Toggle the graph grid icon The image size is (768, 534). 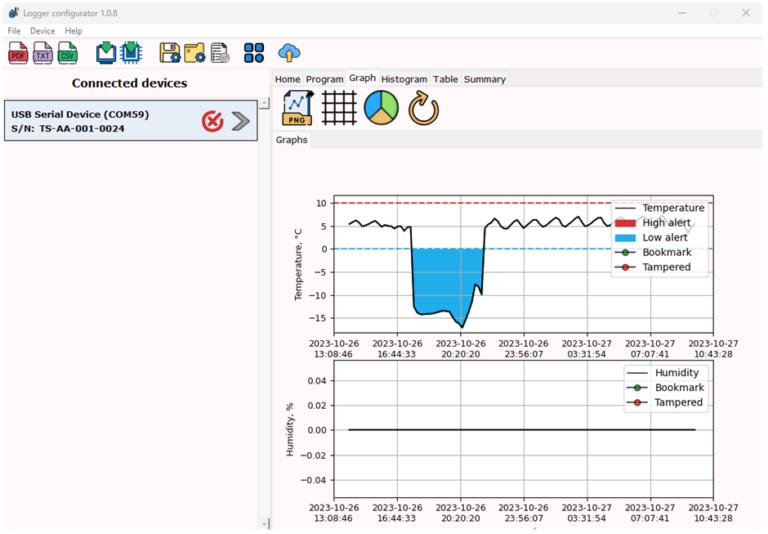tap(339, 108)
